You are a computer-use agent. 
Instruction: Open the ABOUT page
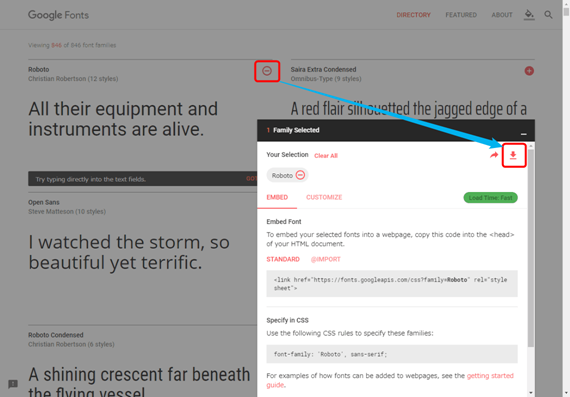(x=502, y=15)
